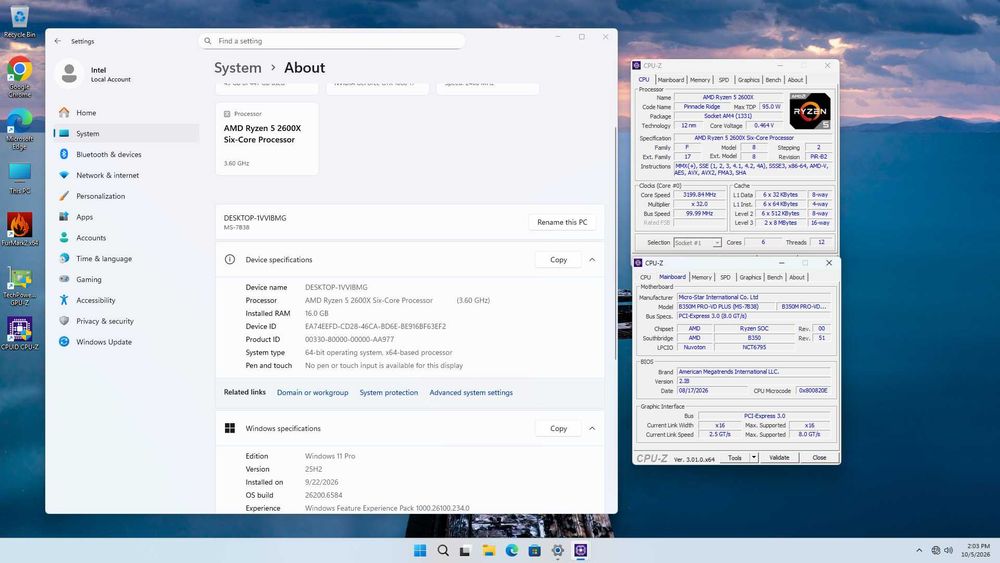
Task: Open Microsoft Edge from the taskbar
Action: point(511,551)
